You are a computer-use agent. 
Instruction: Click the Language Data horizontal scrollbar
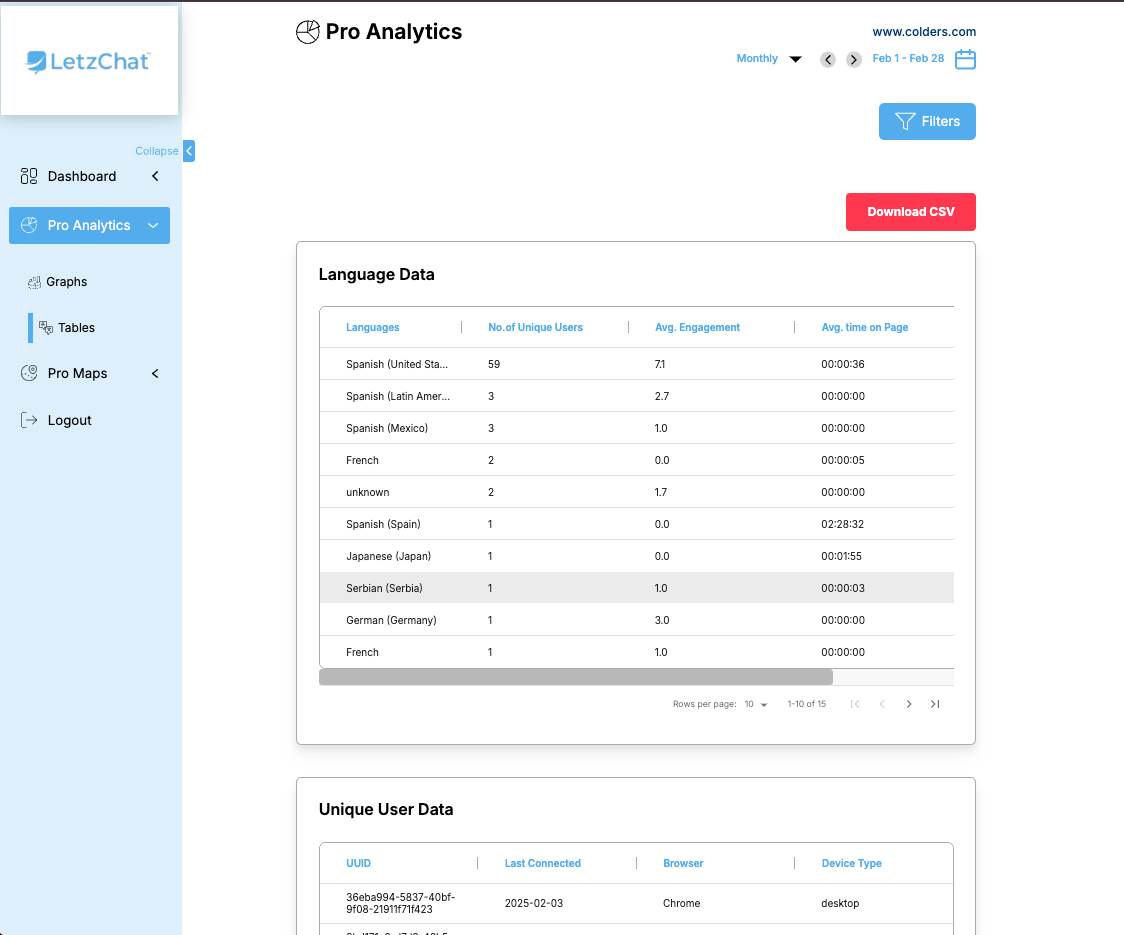[x=575, y=677]
